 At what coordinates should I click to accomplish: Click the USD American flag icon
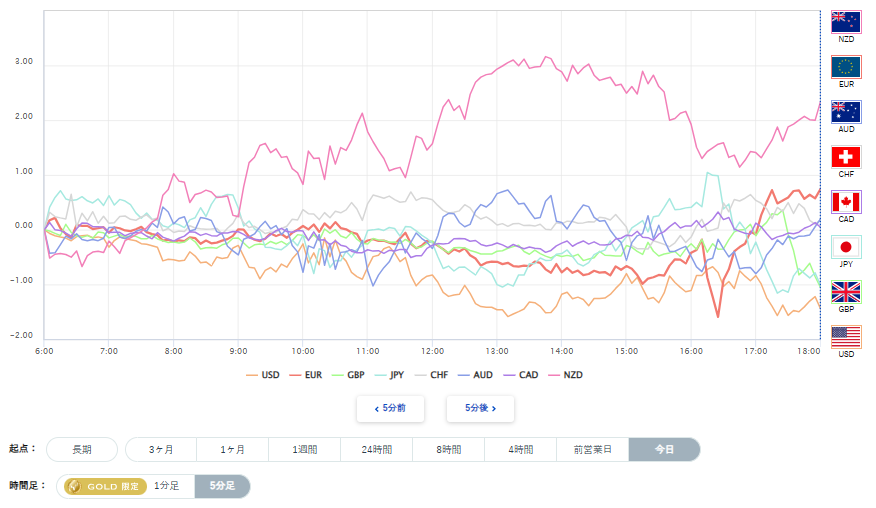point(846,337)
